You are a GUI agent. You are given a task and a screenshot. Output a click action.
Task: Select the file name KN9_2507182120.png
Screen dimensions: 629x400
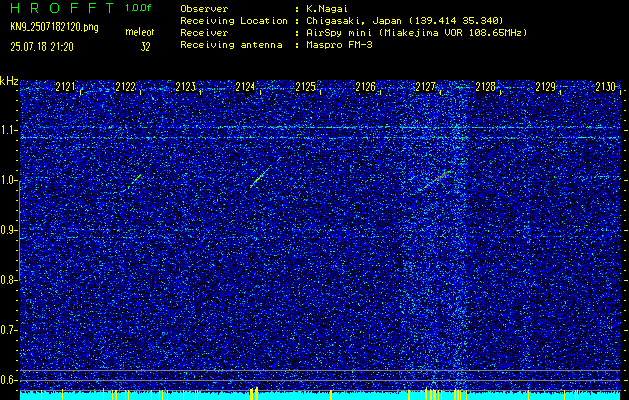(x=54, y=28)
